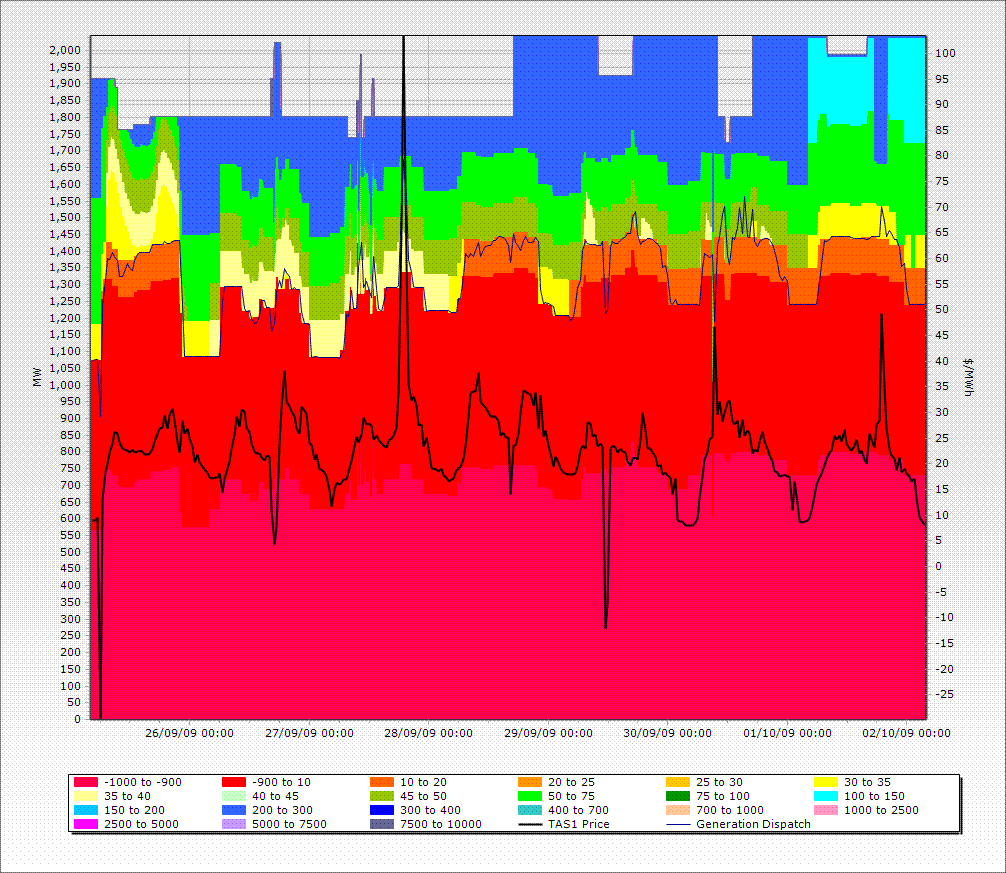Click the '200 to 300' legend swatch
The width and height of the screenshot is (1006, 873).
234,810
